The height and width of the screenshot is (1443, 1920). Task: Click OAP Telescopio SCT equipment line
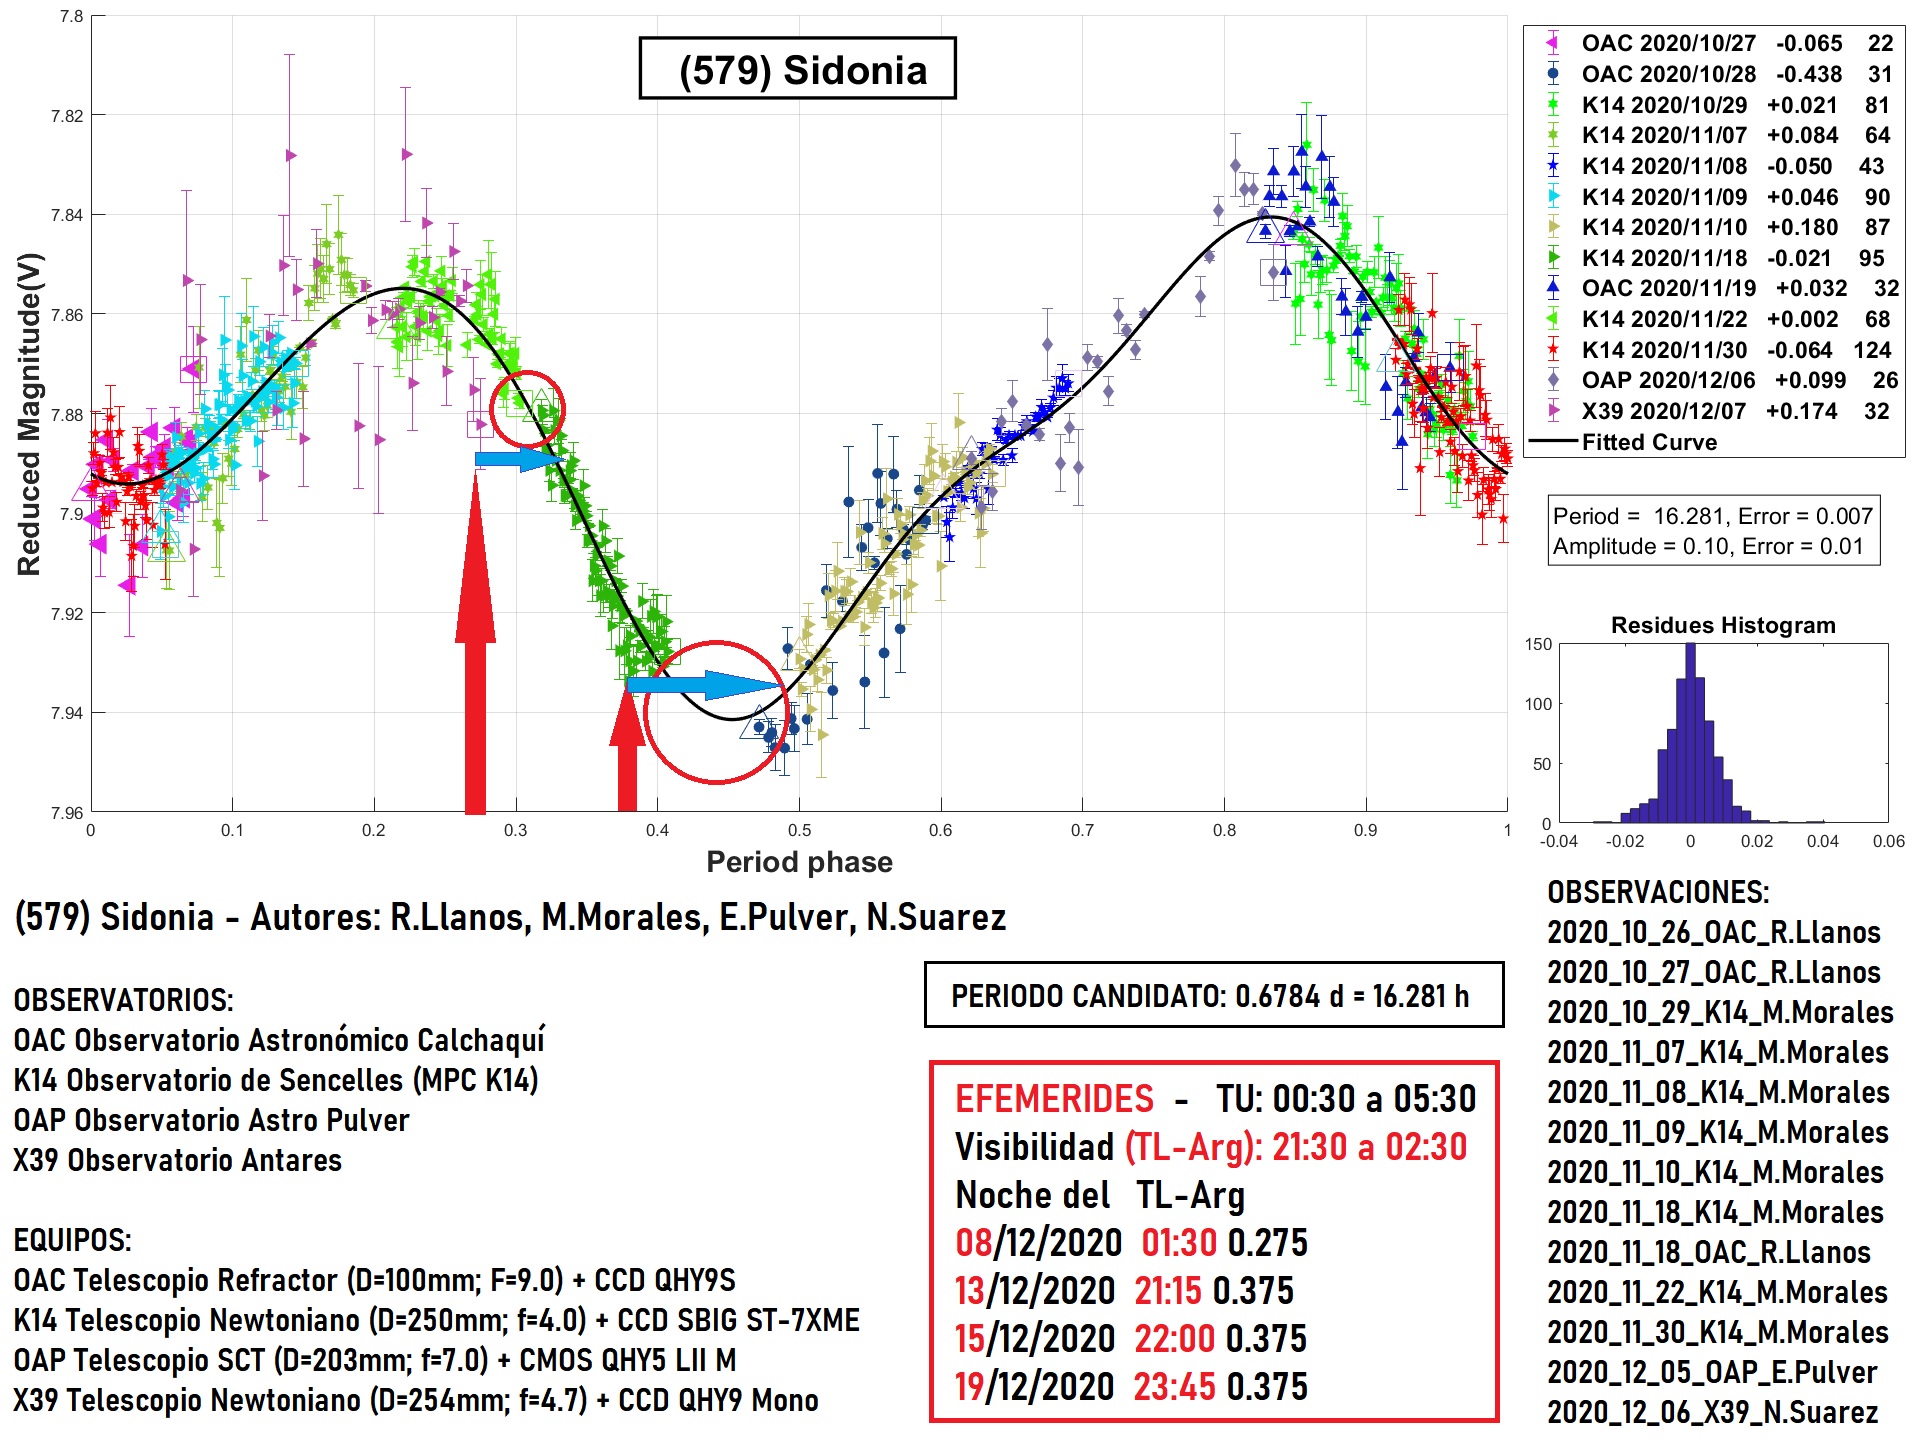(375, 1360)
